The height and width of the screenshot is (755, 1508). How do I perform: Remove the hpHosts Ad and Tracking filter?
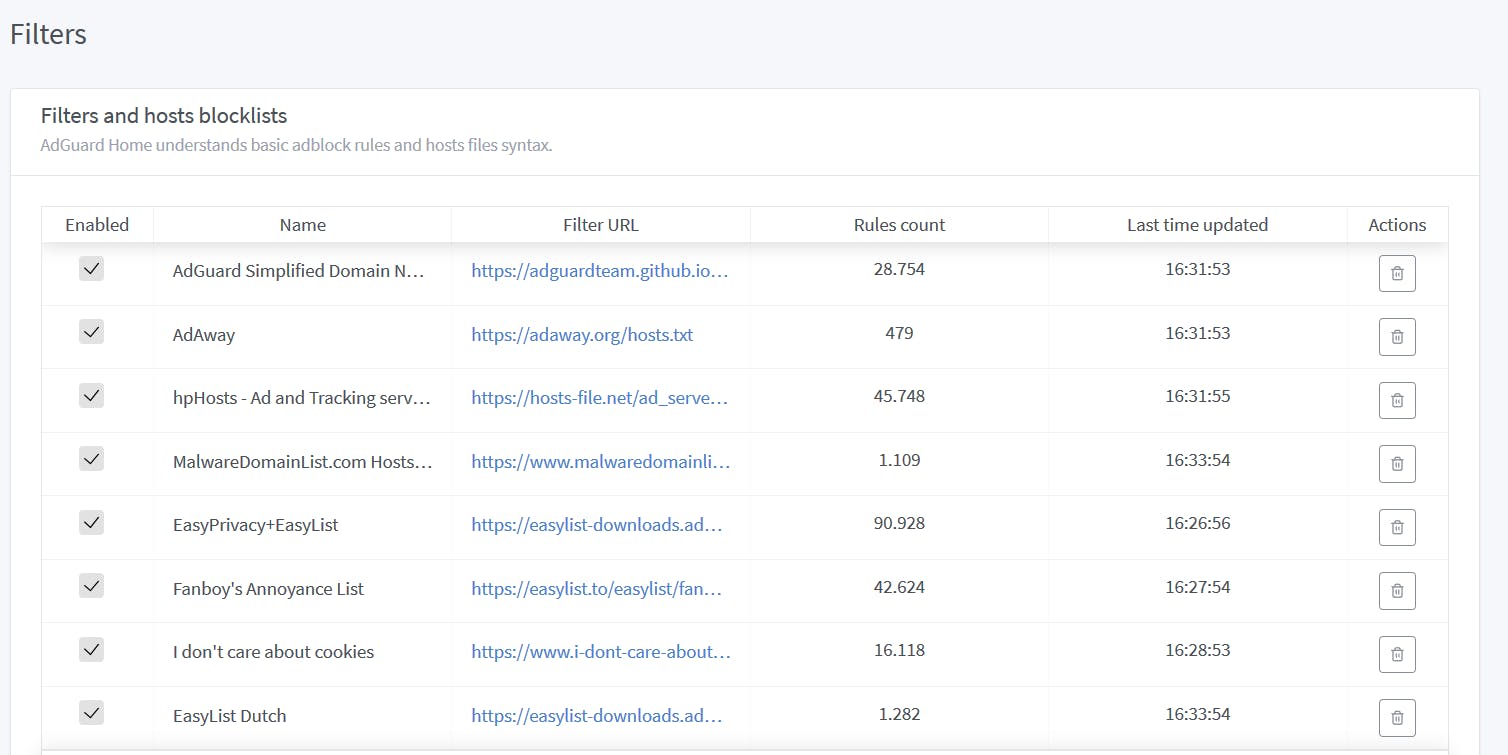point(1397,400)
